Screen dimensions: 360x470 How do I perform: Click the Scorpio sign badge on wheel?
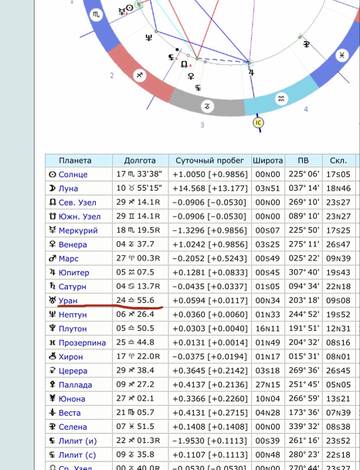(x=96, y=14)
